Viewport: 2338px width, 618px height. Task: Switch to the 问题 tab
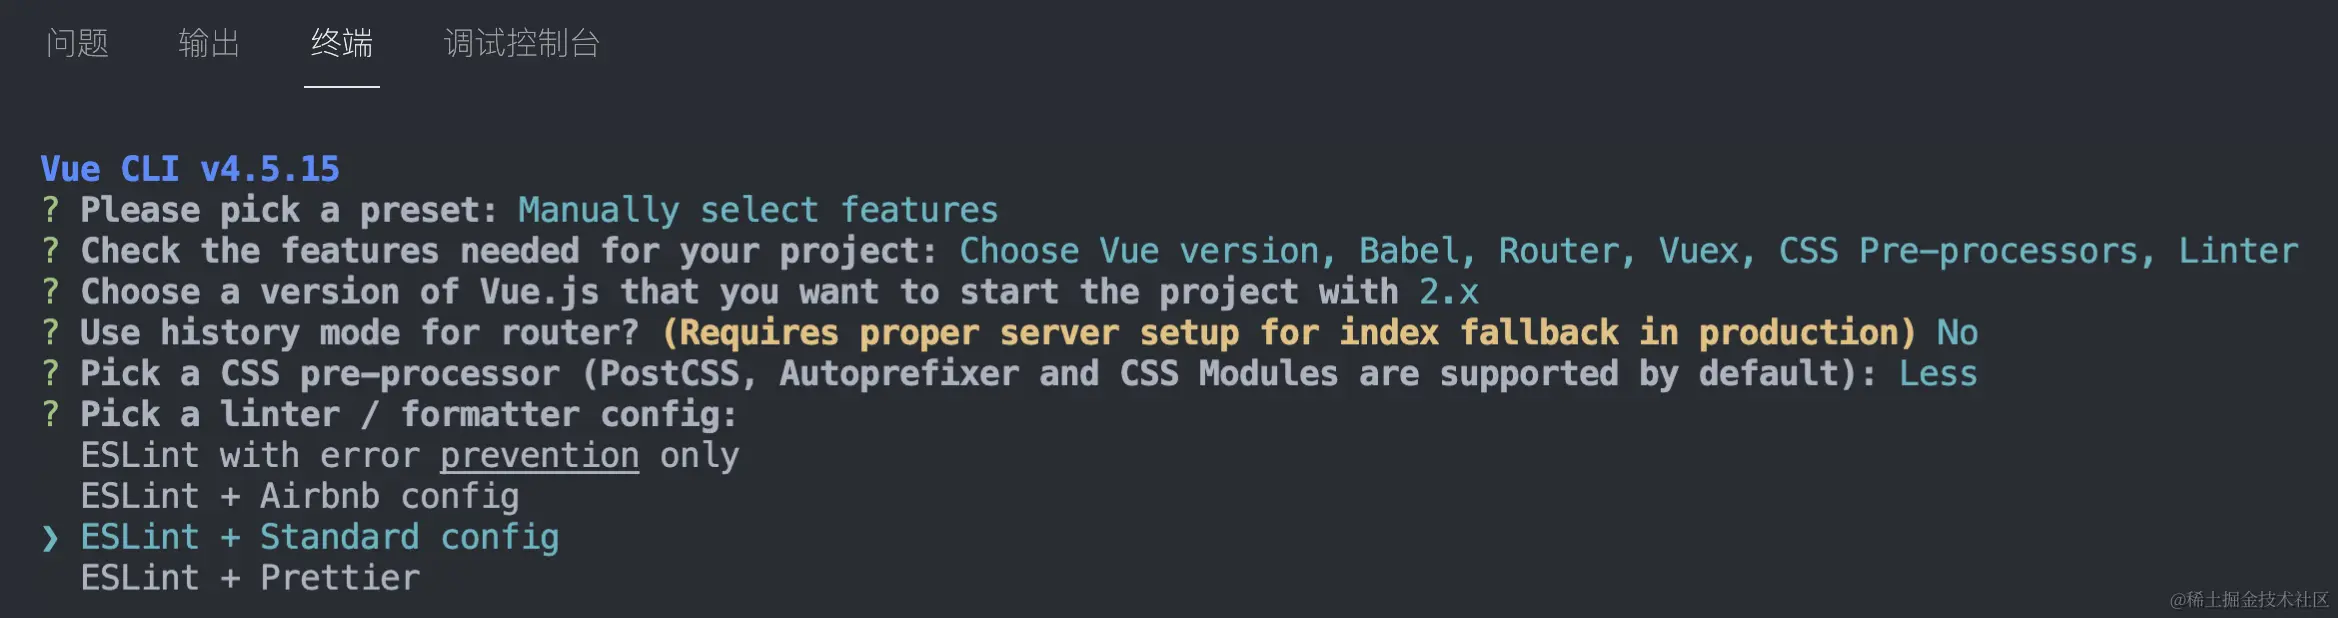[x=77, y=43]
